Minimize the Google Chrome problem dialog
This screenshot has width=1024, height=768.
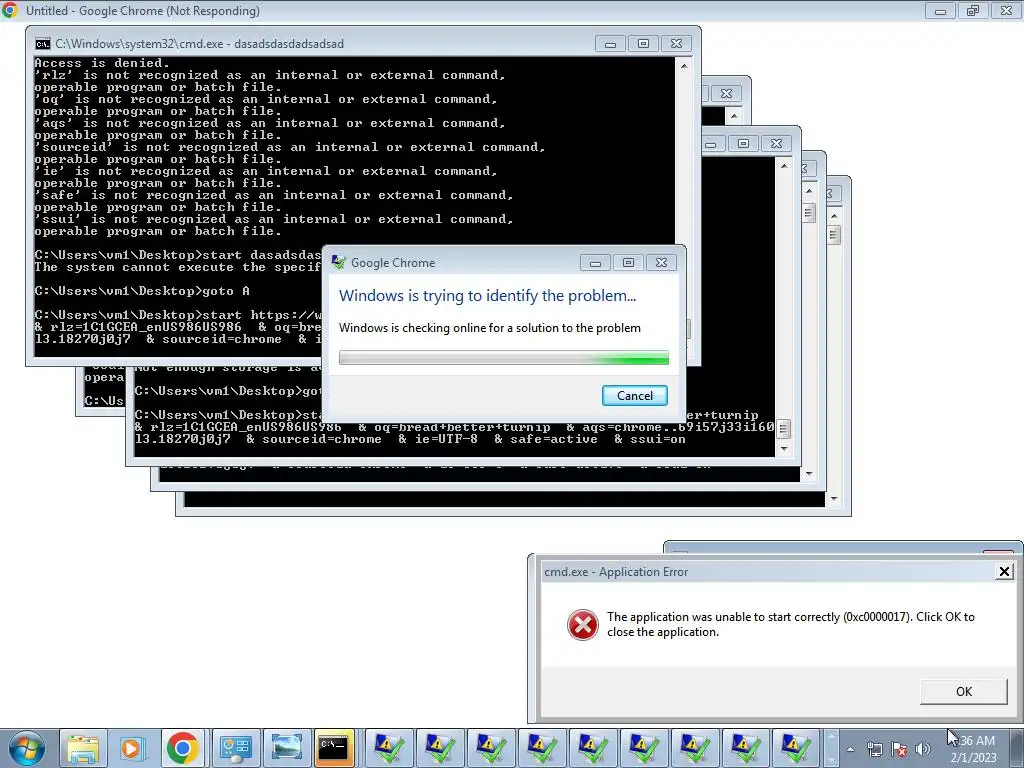pos(595,263)
